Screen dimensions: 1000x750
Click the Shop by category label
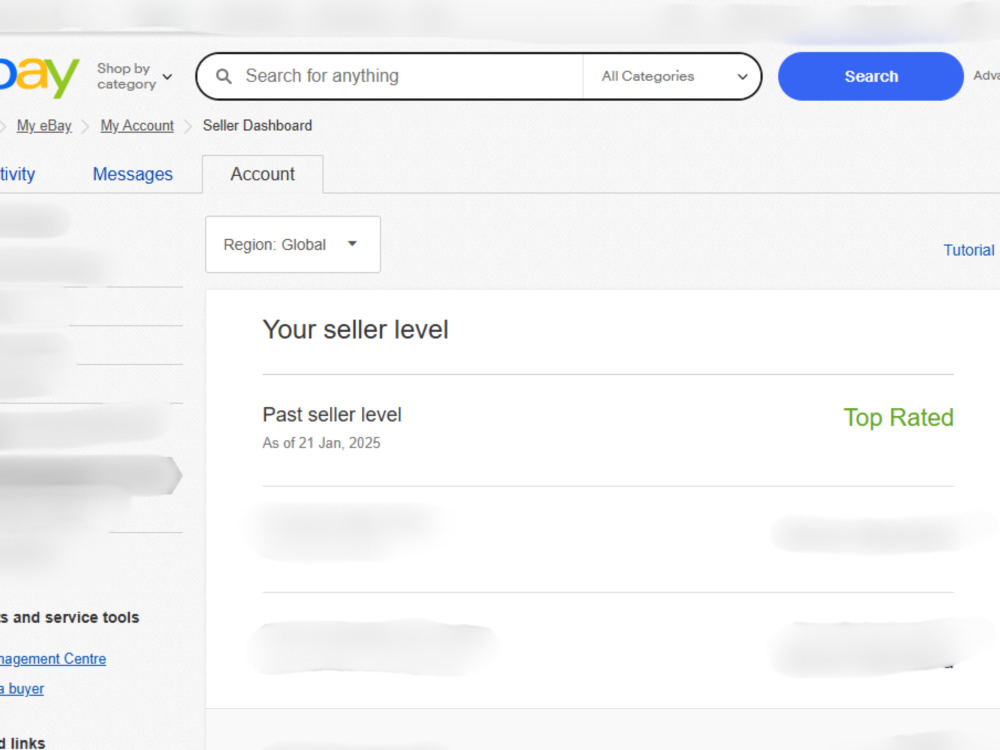(x=126, y=76)
